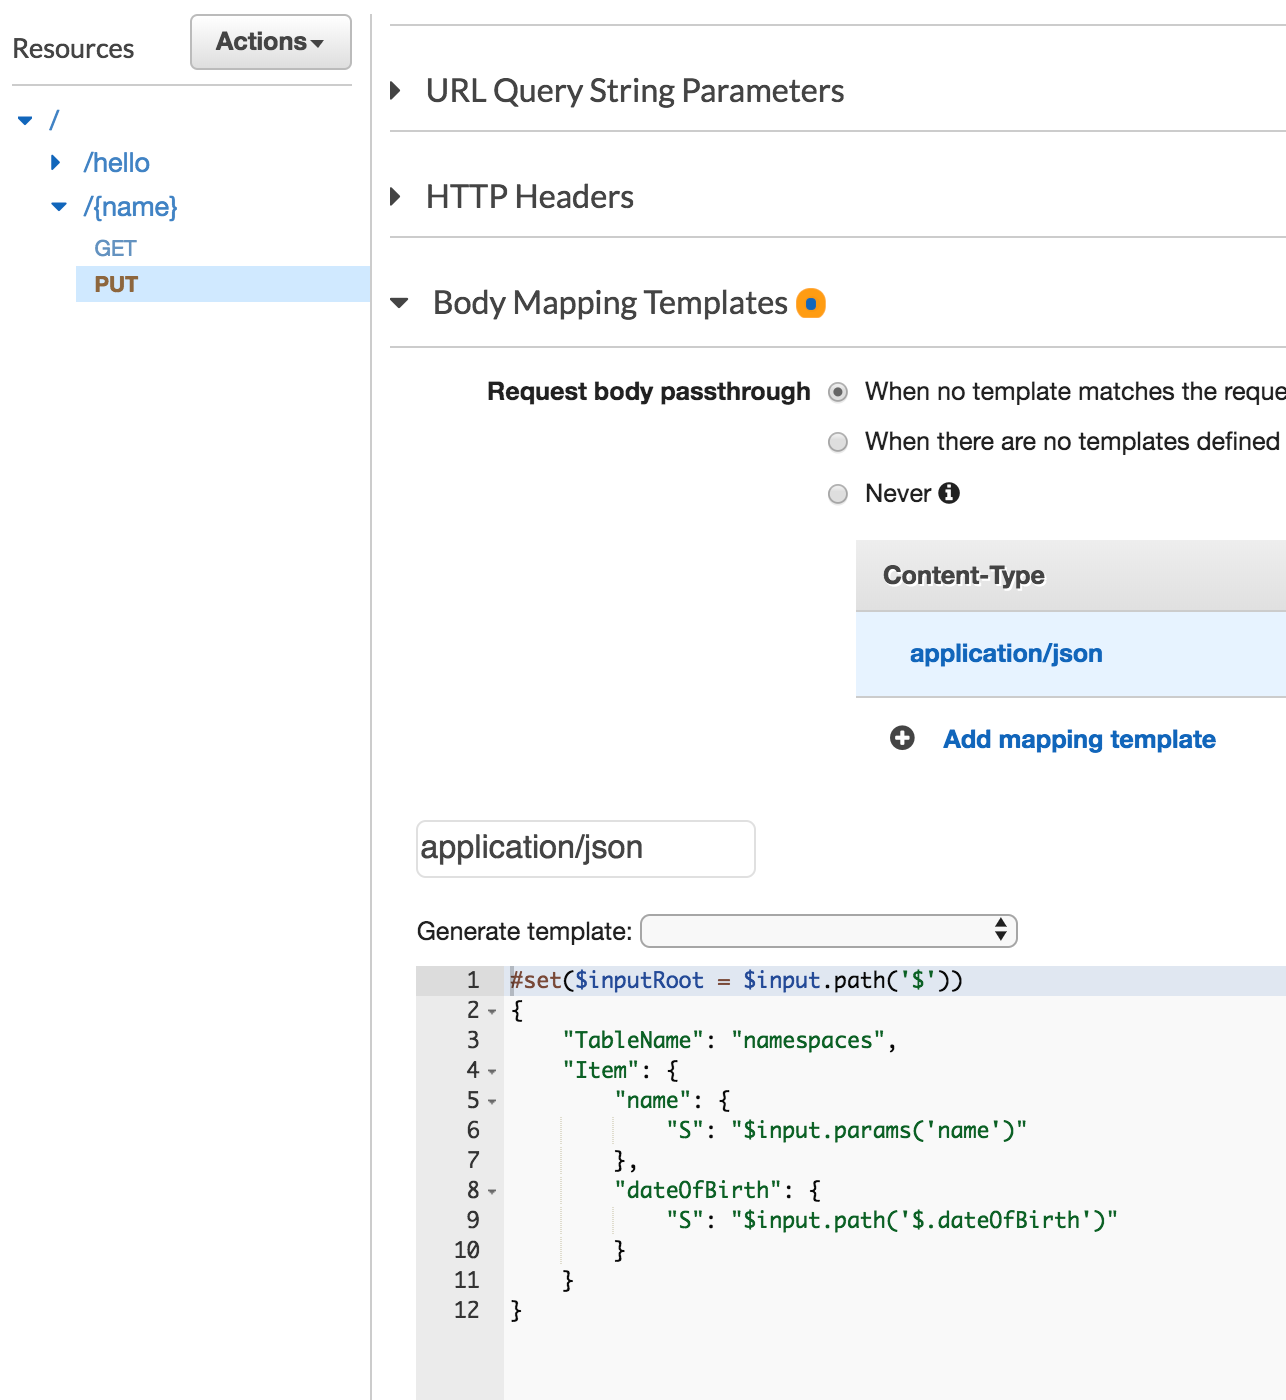Select the GET method under /{name}
This screenshot has height=1400, width=1286.
115,248
